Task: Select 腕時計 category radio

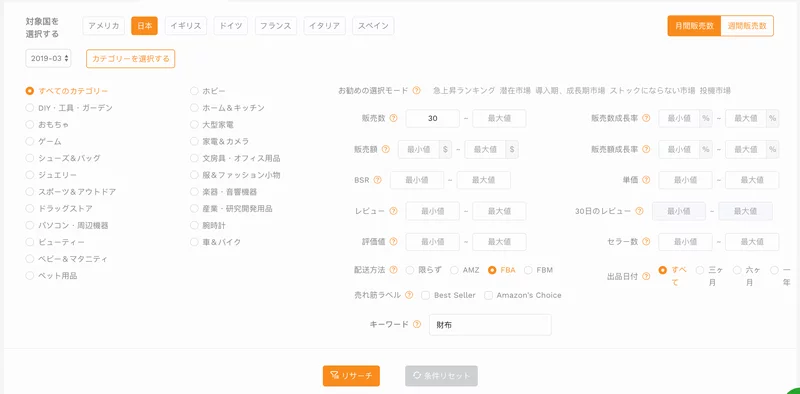Action: click(x=194, y=225)
